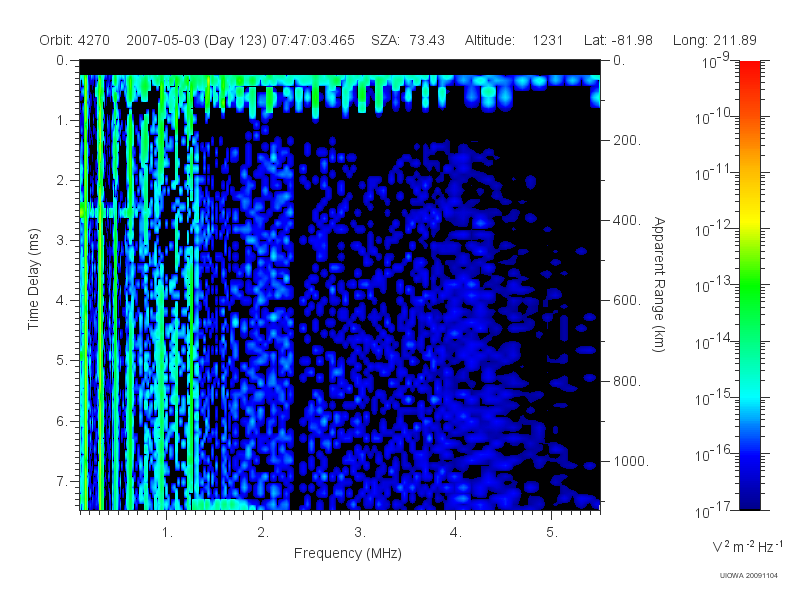Viewport: 800px width, 600px height.
Task: Click the 'Time Delay (ms)' axis label
Action: click(x=33, y=279)
